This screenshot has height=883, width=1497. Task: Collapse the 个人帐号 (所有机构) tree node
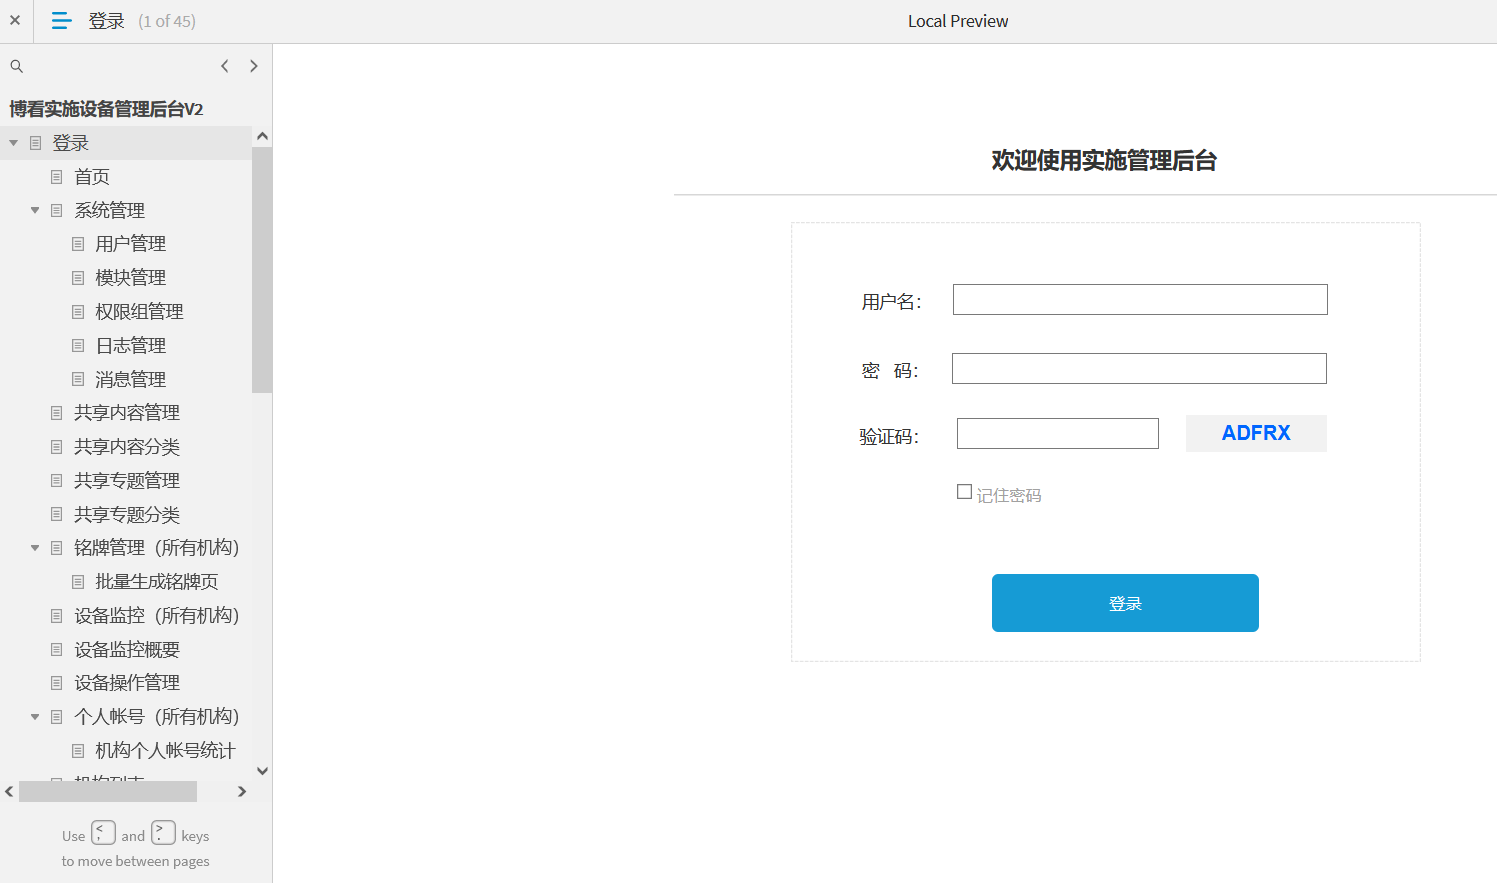pyautogui.click(x=35, y=717)
